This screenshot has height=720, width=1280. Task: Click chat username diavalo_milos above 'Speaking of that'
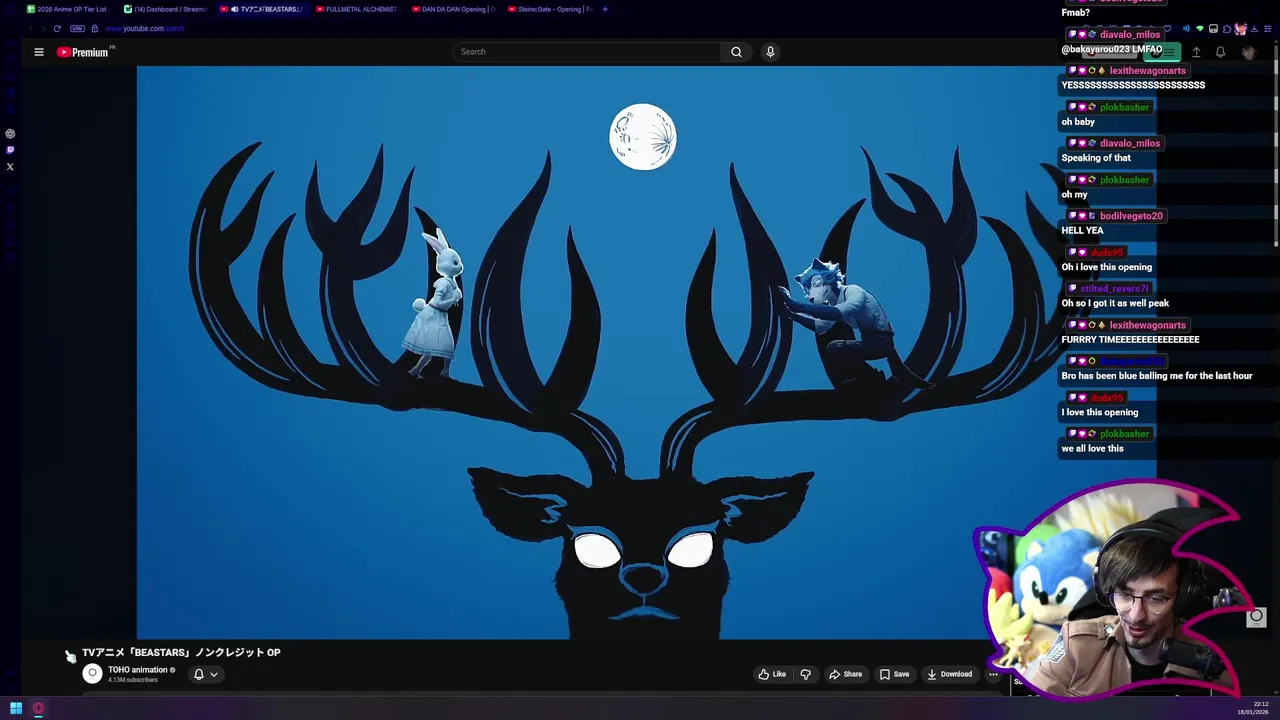coord(1130,143)
